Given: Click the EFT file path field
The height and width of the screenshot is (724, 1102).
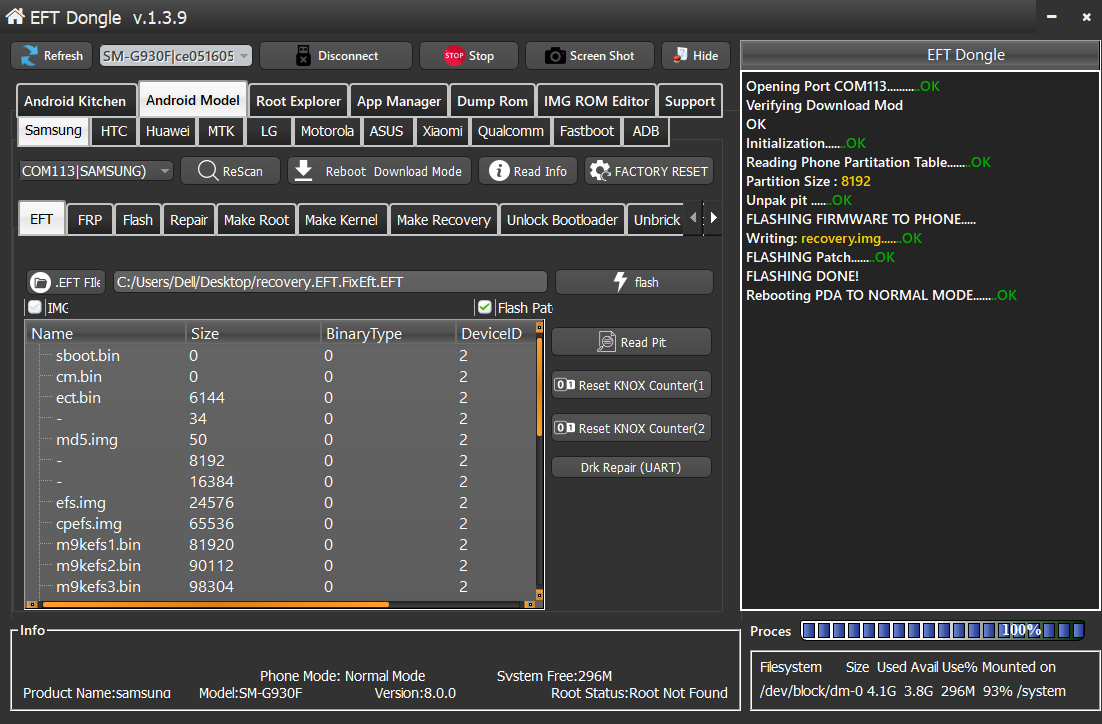Looking at the screenshot, I should click(x=330, y=282).
